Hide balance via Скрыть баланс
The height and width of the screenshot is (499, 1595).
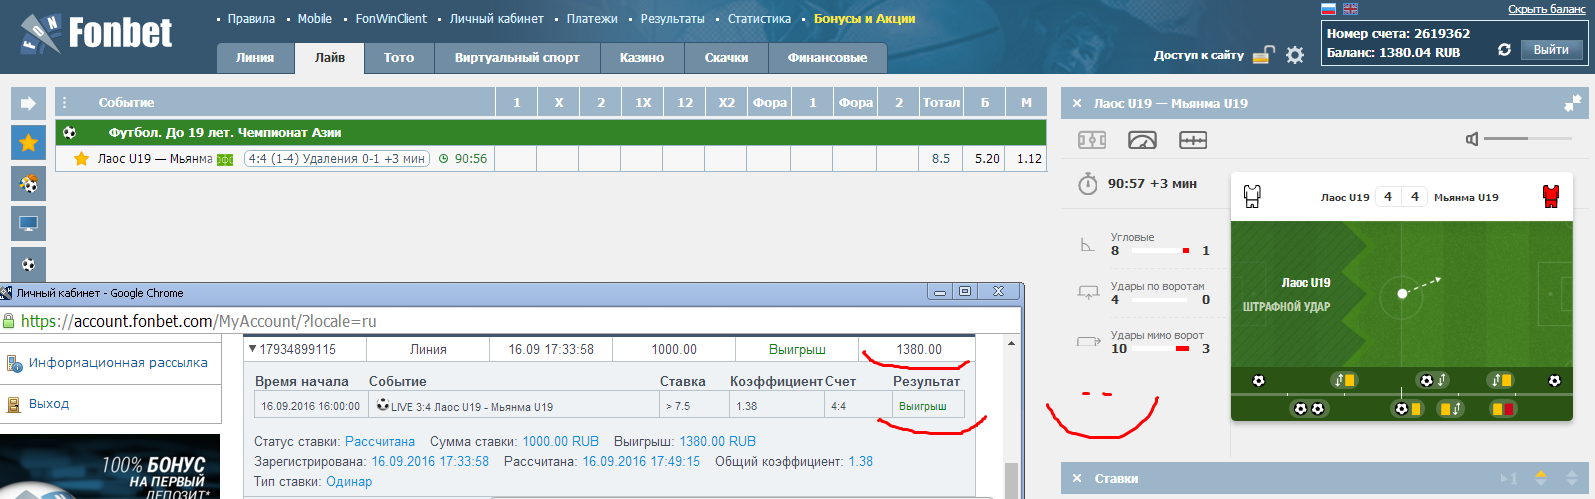(1547, 9)
